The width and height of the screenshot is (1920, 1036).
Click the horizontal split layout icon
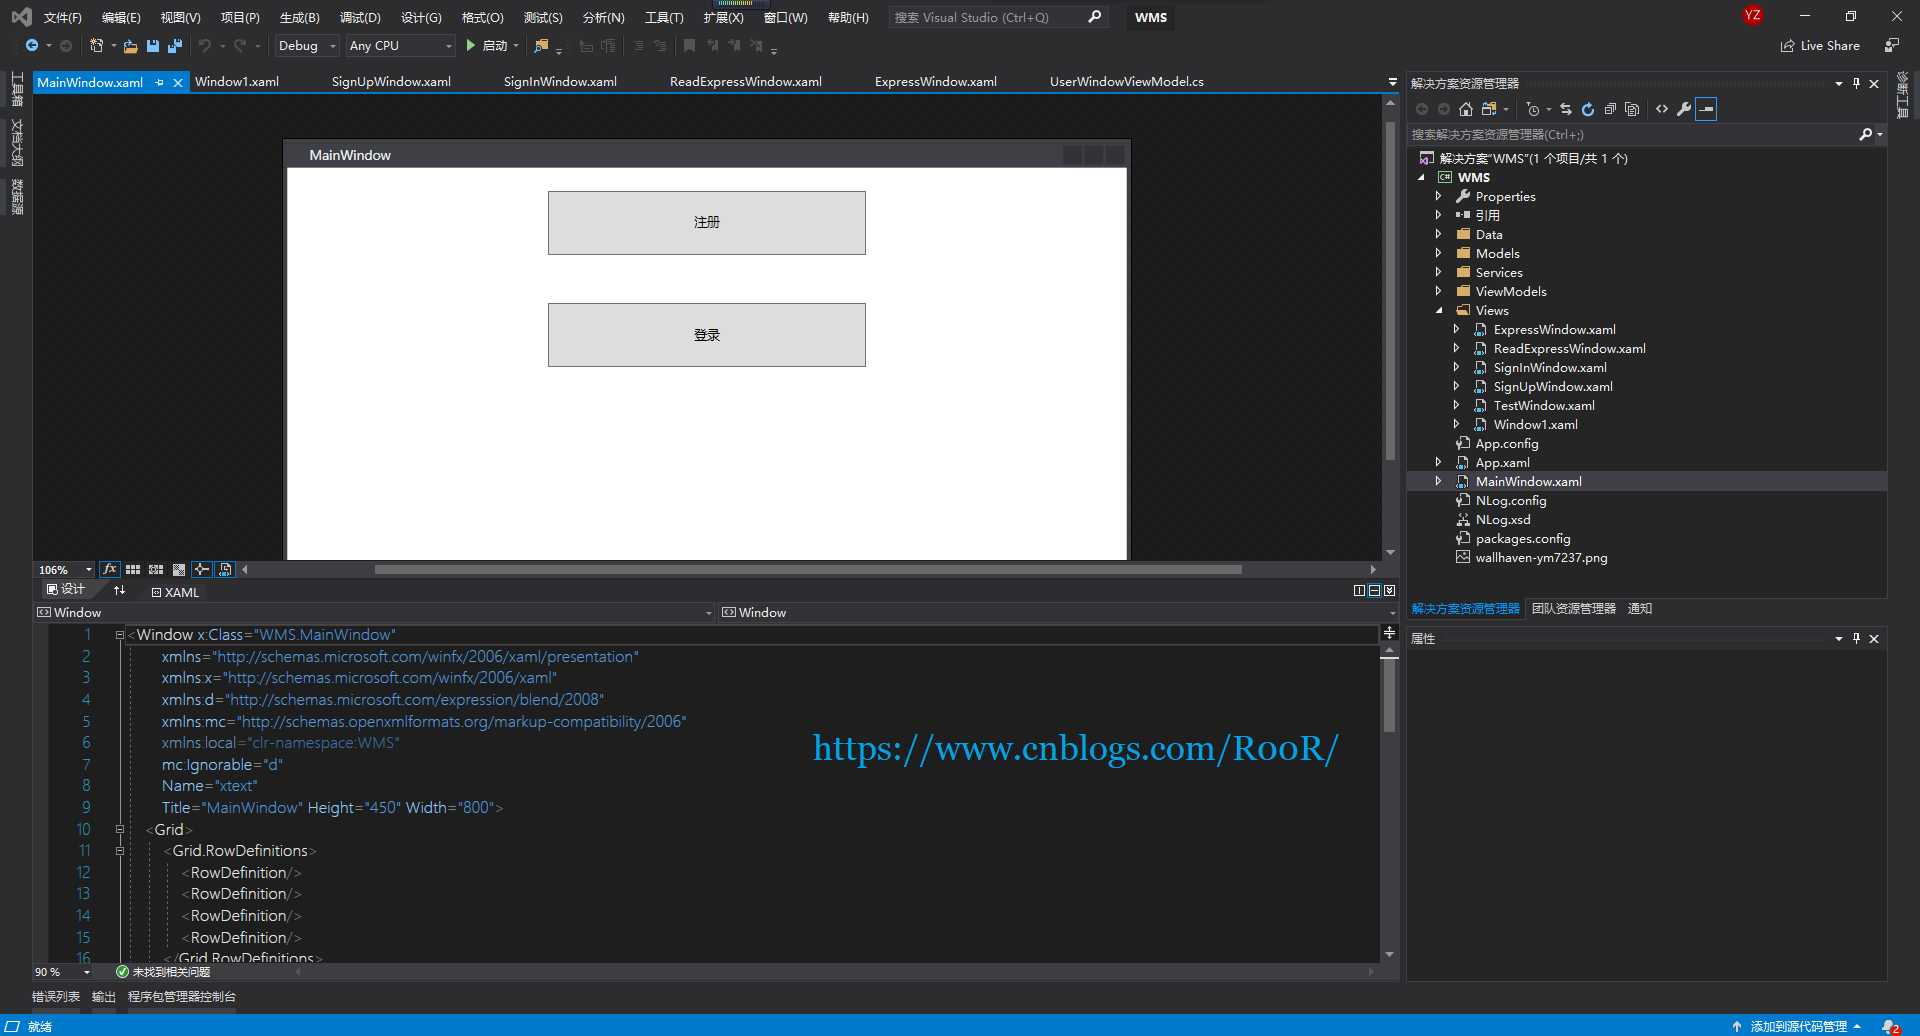click(1374, 591)
